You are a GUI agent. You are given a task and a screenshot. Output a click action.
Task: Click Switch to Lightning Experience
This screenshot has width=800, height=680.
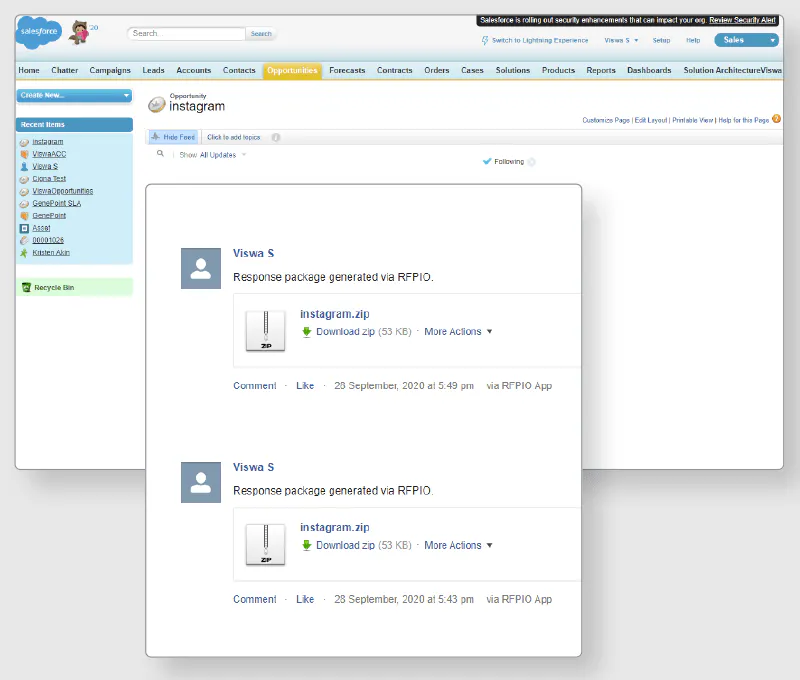540,40
